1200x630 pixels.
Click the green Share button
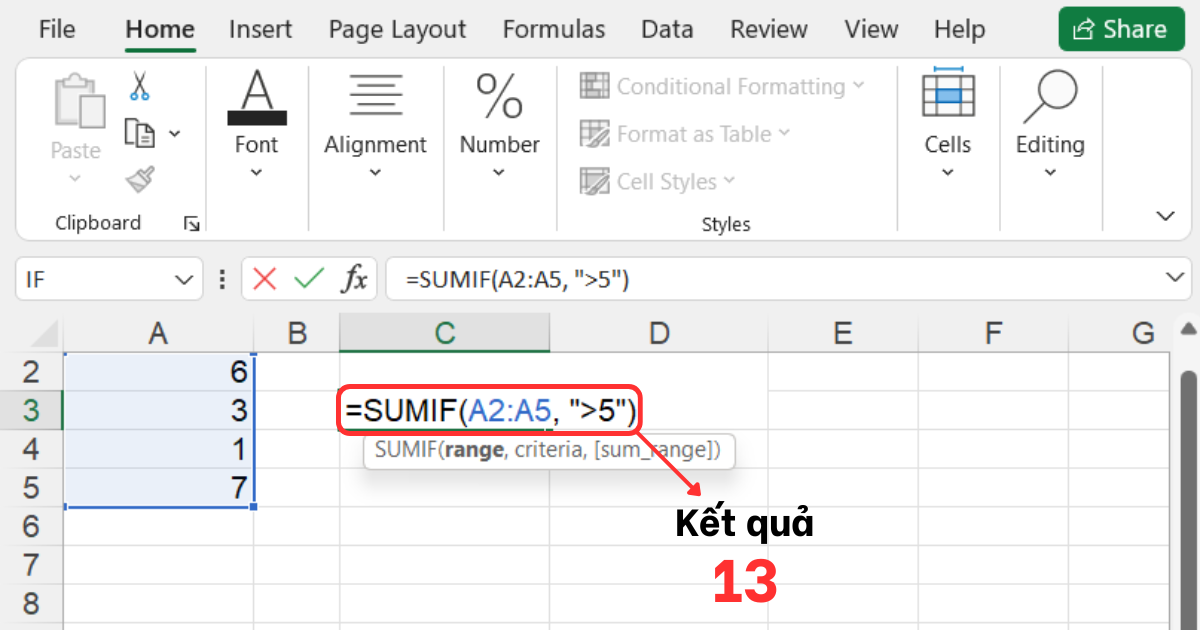(x=1121, y=29)
